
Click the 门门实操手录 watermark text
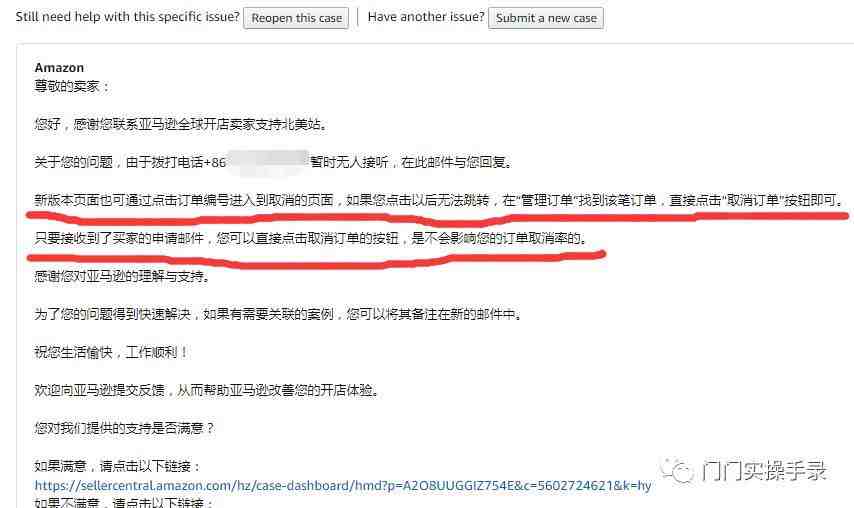[x=764, y=470]
